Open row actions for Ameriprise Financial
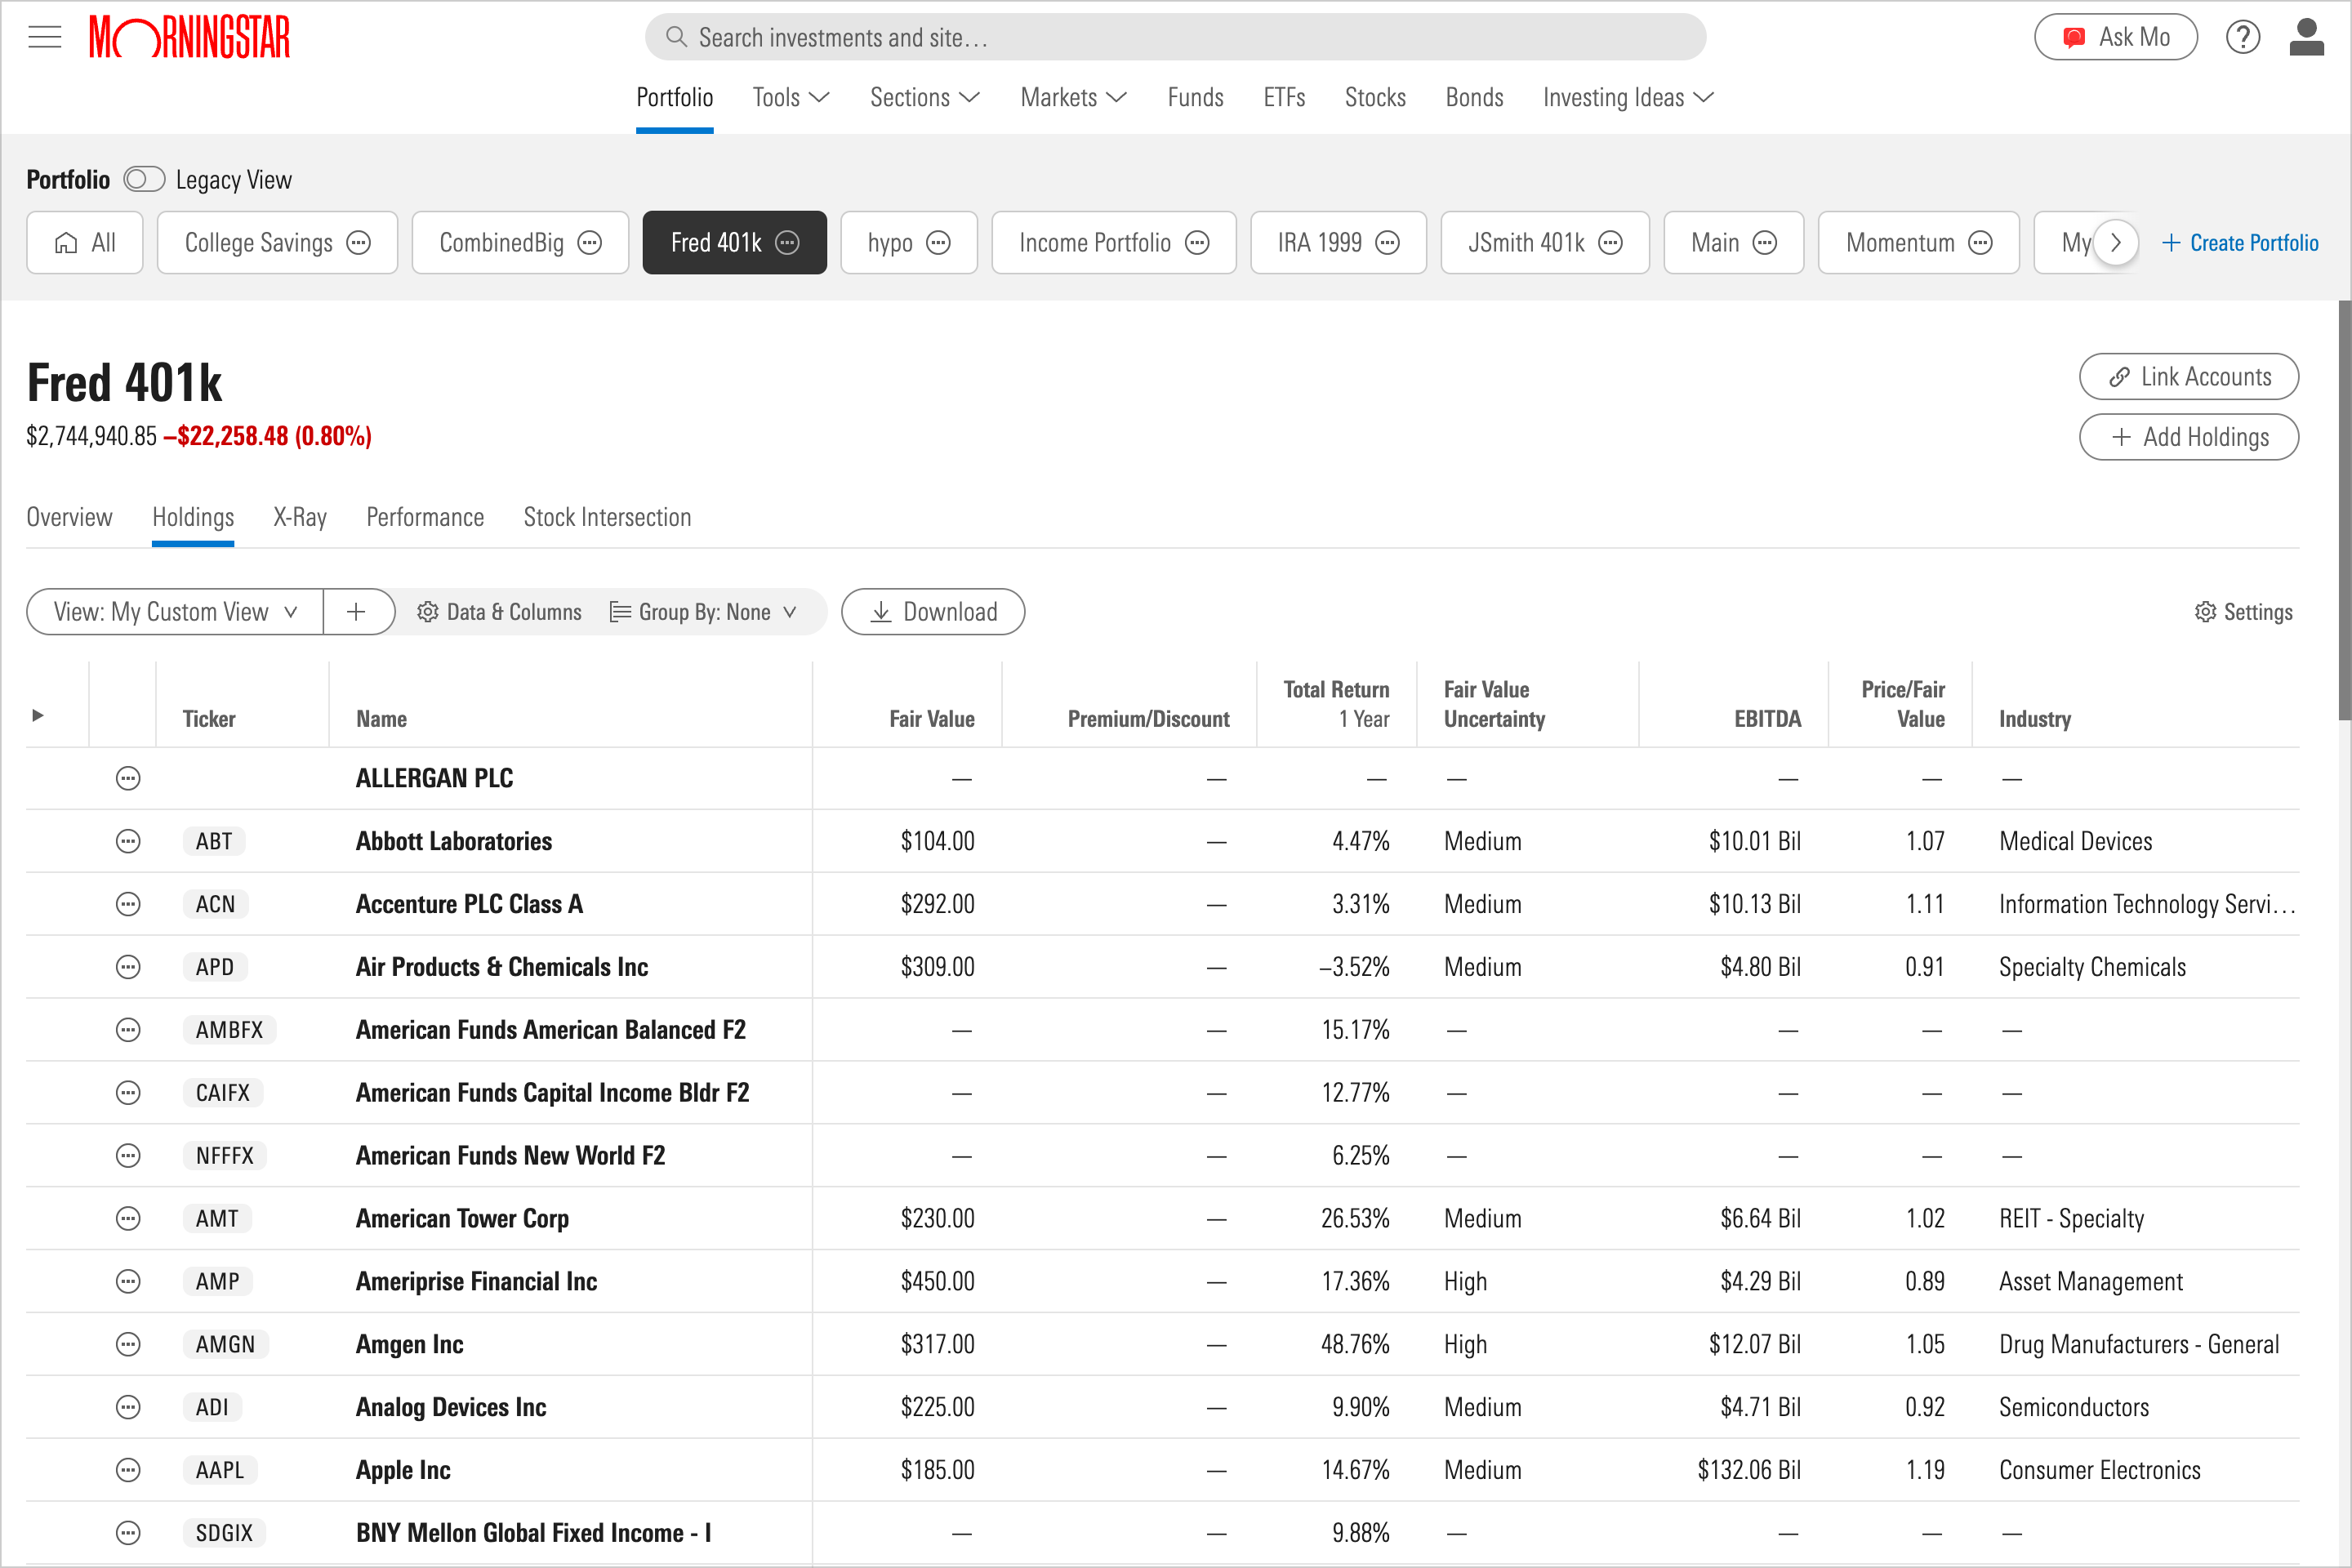The width and height of the screenshot is (2352, 1568). point(128,1282)
